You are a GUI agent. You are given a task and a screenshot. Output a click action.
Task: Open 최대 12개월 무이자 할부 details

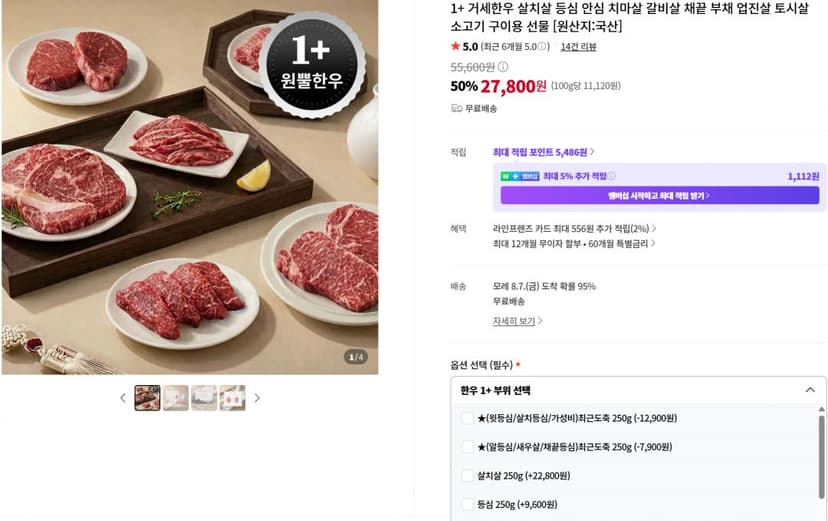click(574, 243)
